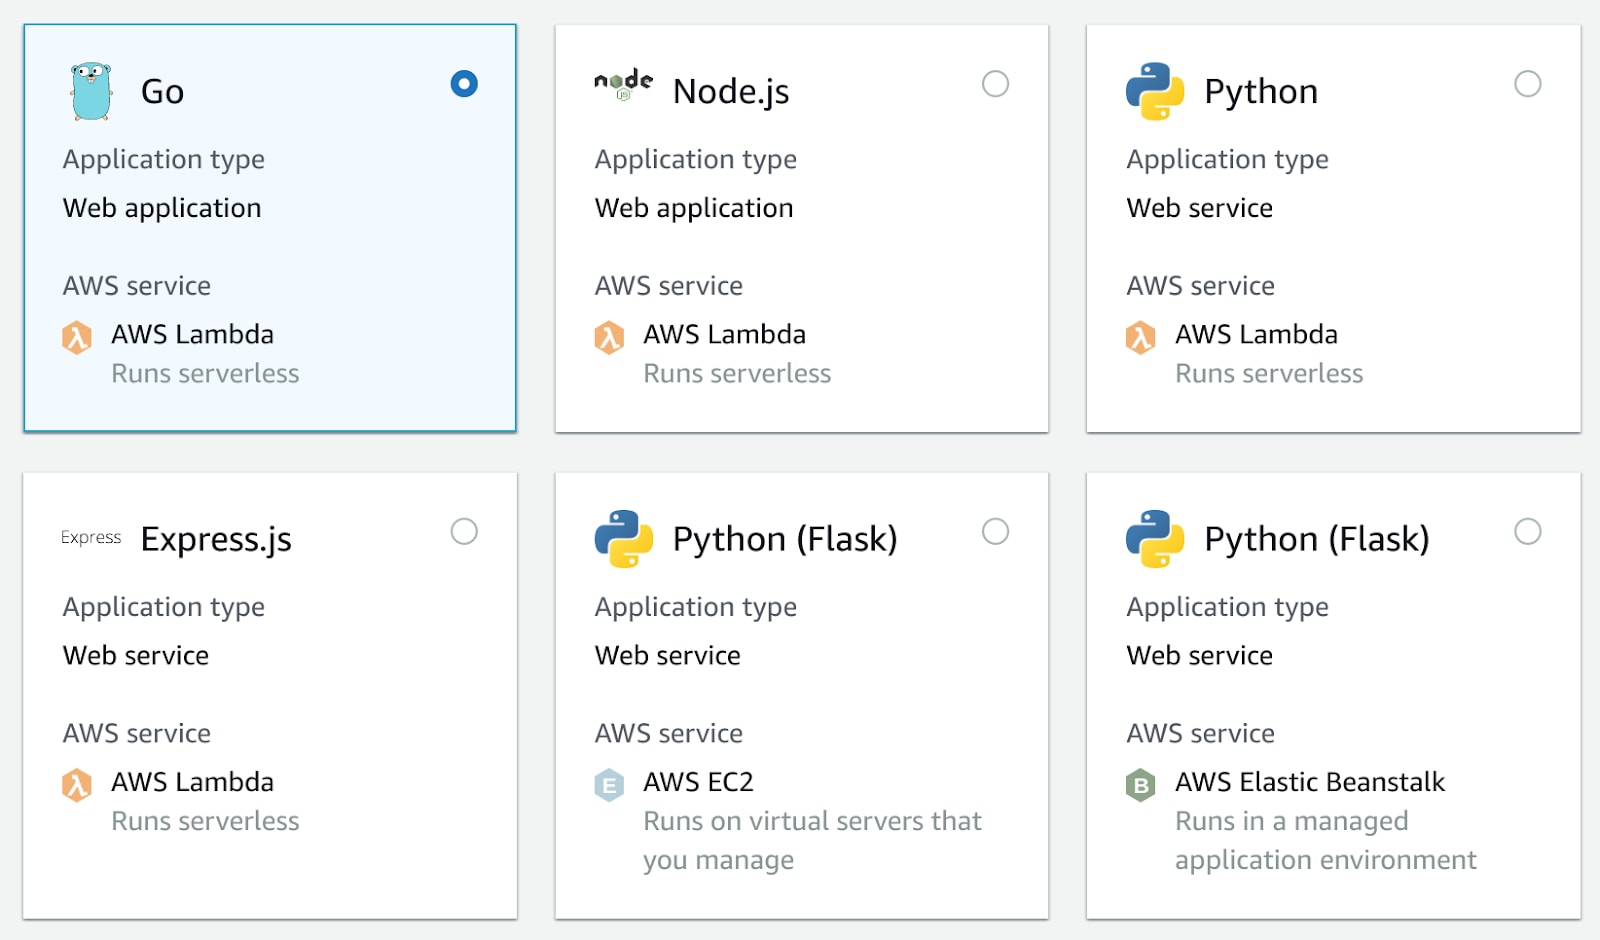Click 'Application type' heading in the Go card

click(164, 160)
